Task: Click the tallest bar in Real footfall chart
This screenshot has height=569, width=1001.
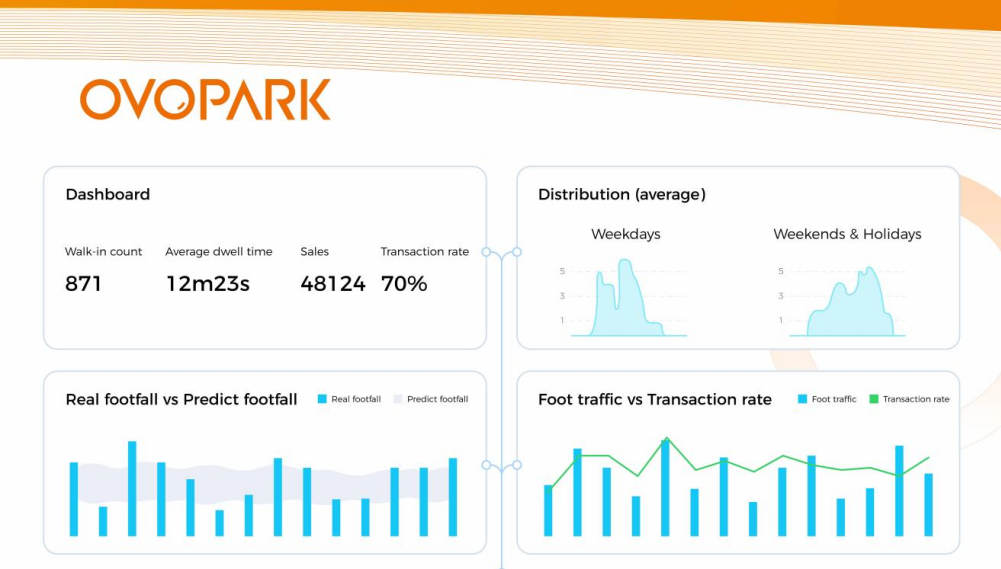Action: coord(132,489)
